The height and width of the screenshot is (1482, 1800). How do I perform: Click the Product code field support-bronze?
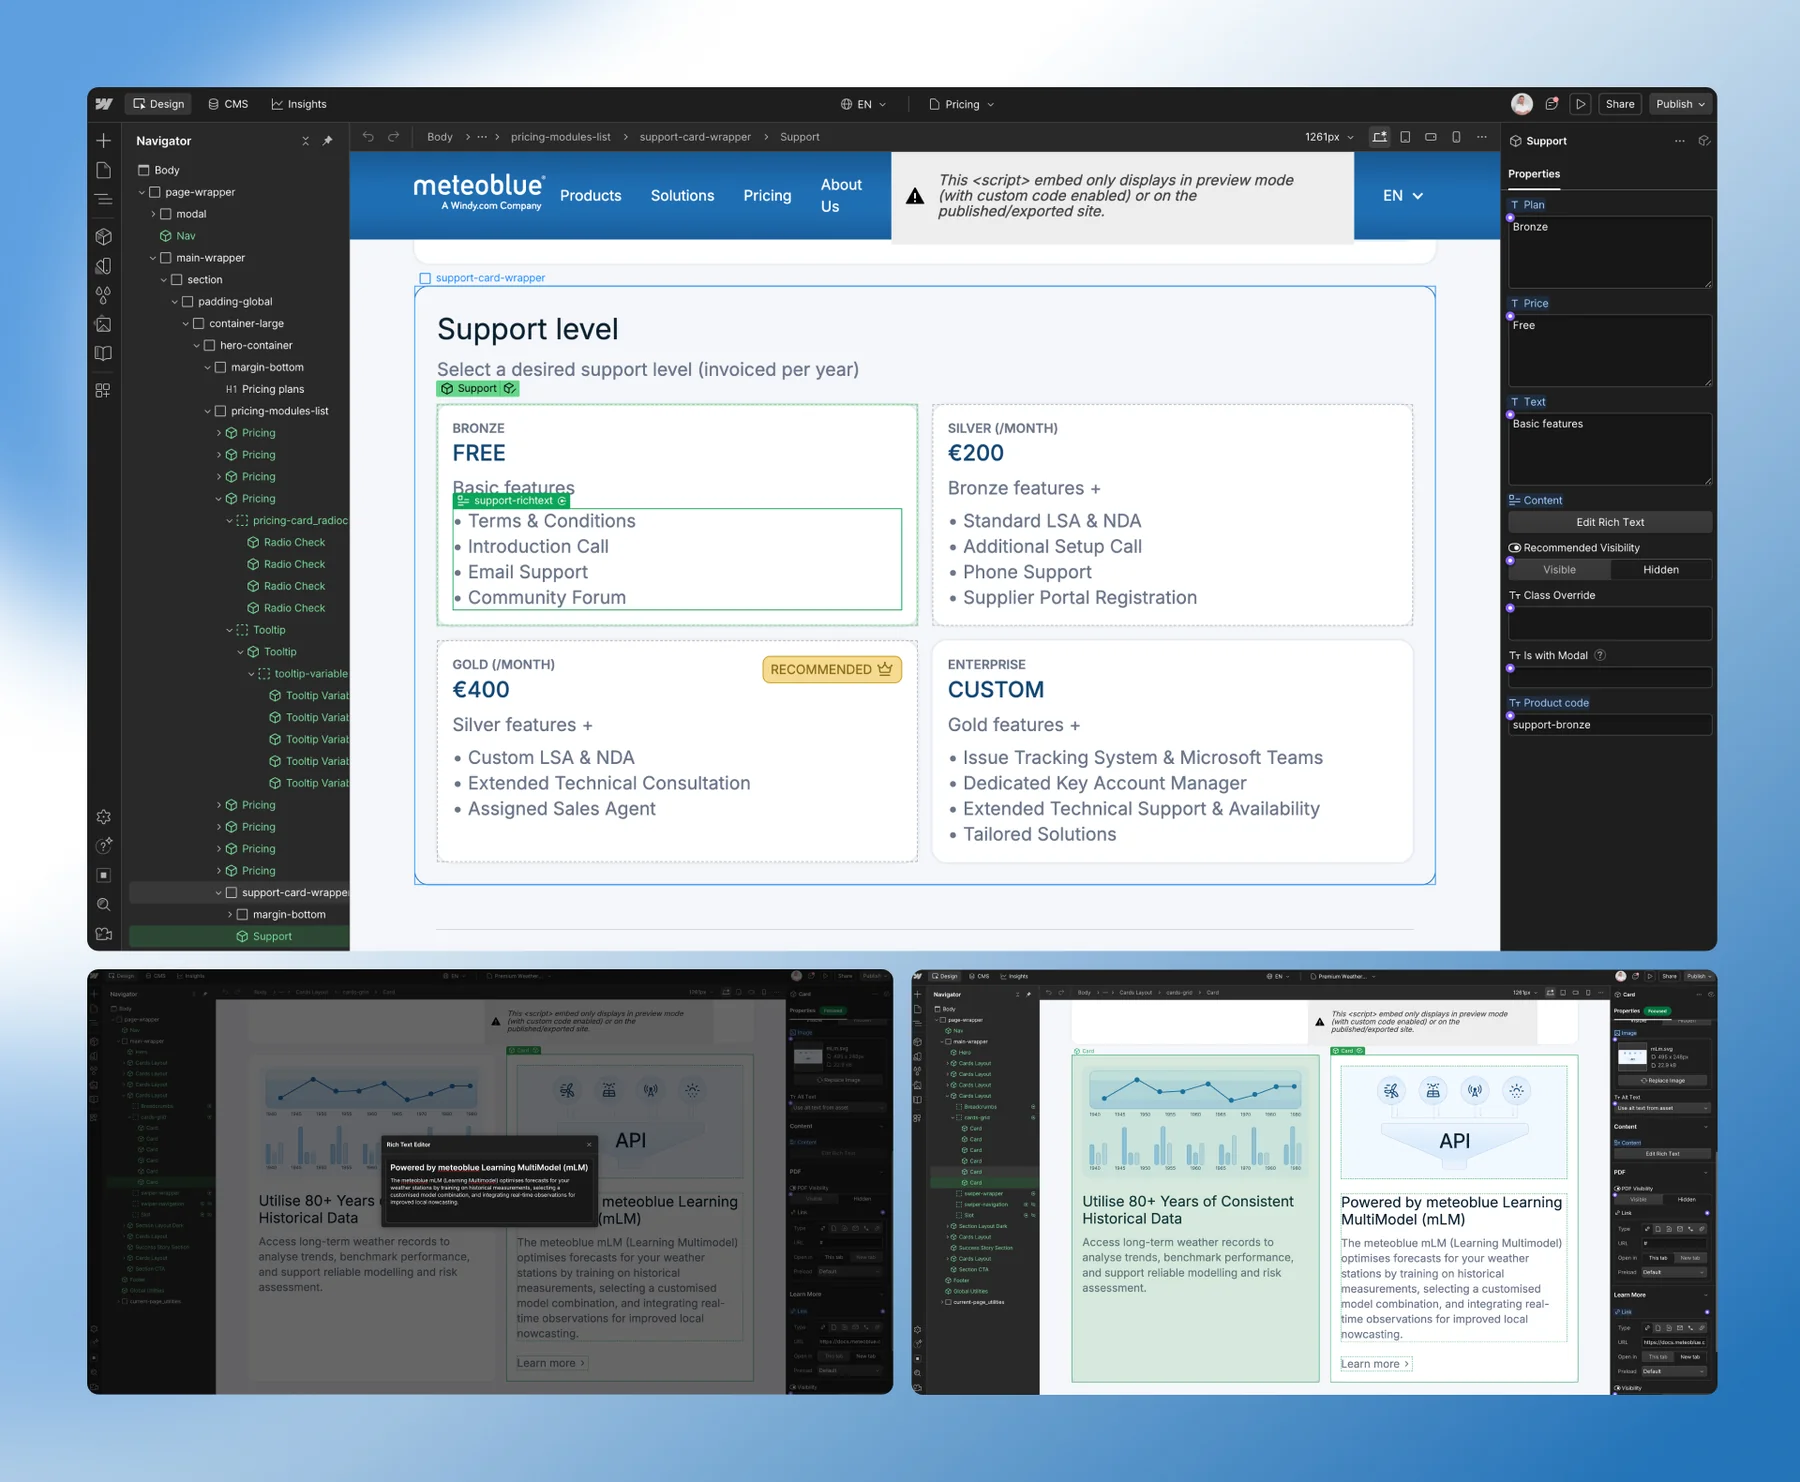pyautogui.click(x=1610, y=725)
